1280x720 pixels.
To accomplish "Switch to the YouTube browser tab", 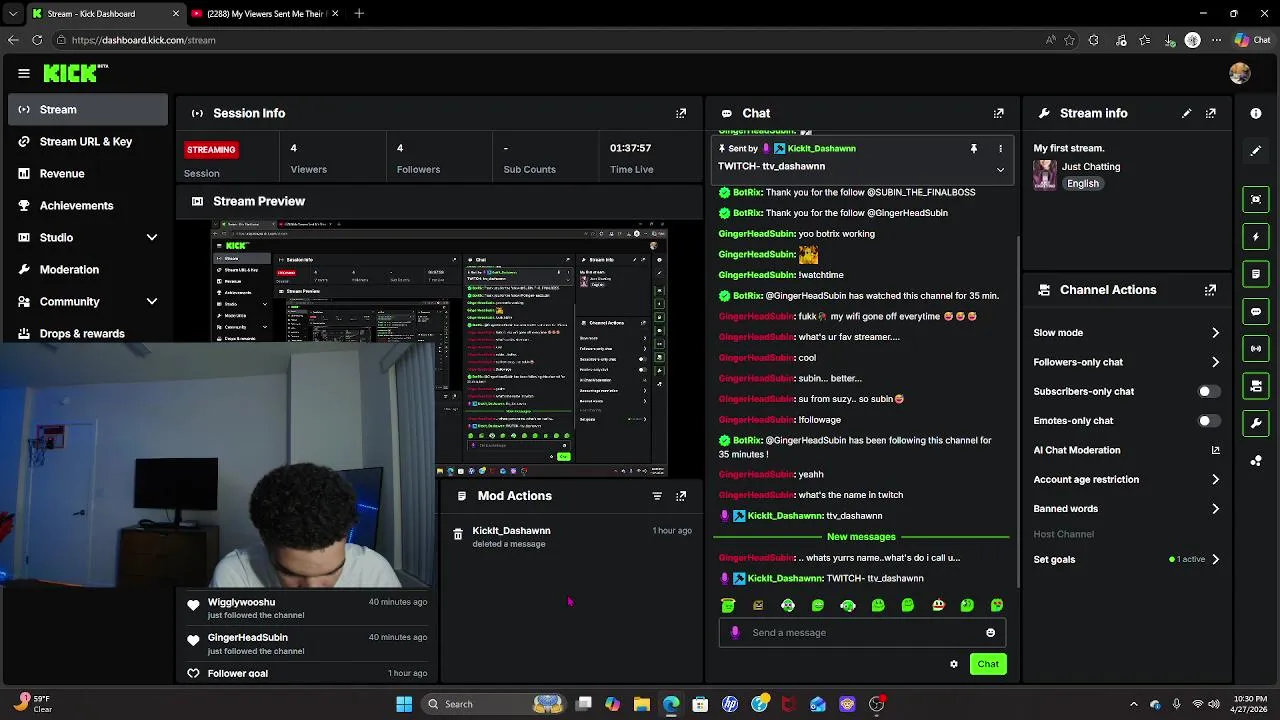I will coord(265,14).
